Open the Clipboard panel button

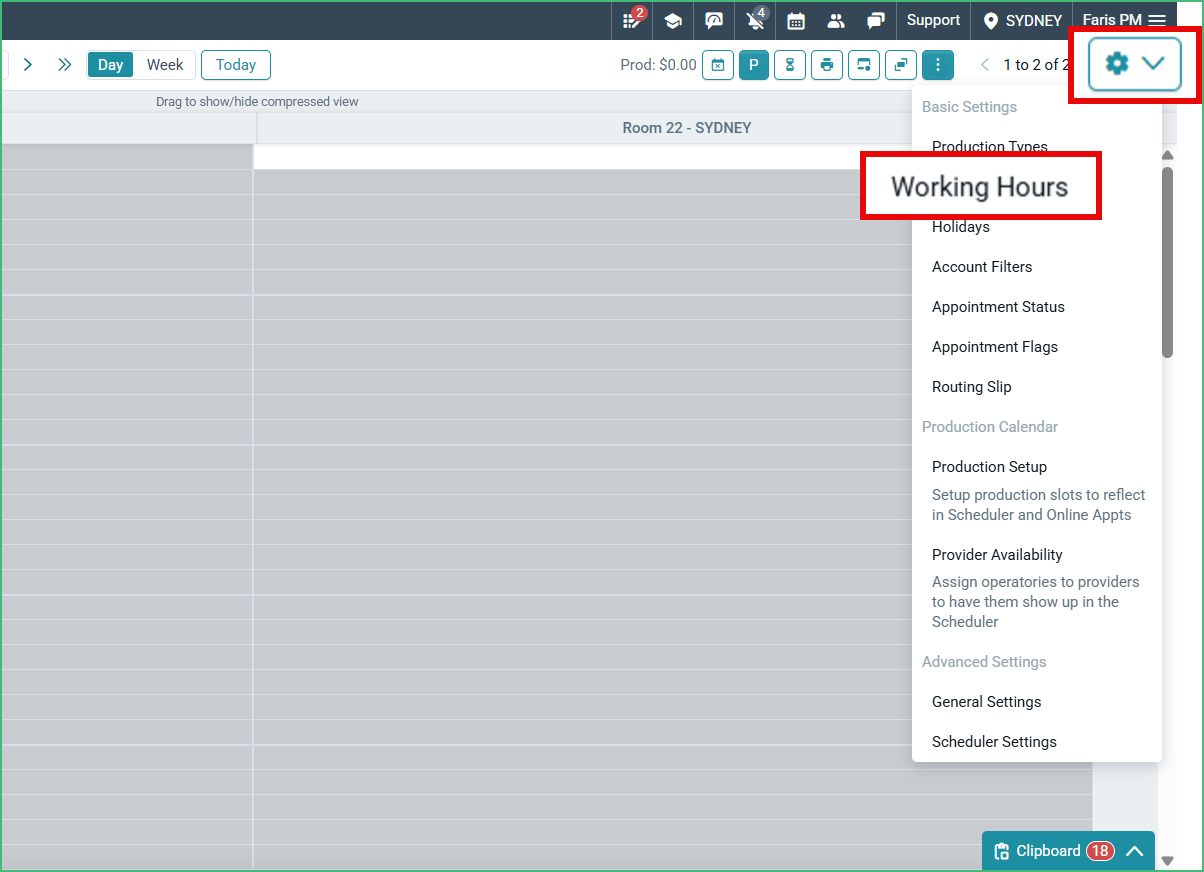click(1068, 851)
